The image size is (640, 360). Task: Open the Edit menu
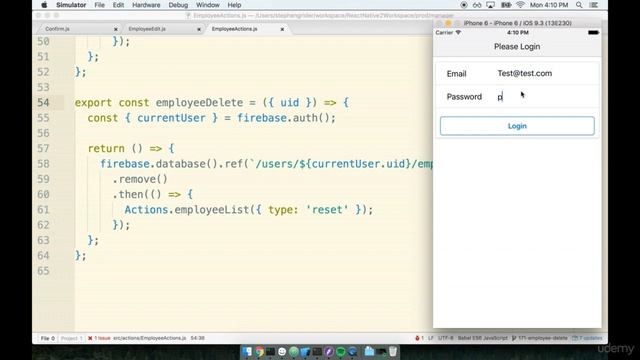(118, 5)
